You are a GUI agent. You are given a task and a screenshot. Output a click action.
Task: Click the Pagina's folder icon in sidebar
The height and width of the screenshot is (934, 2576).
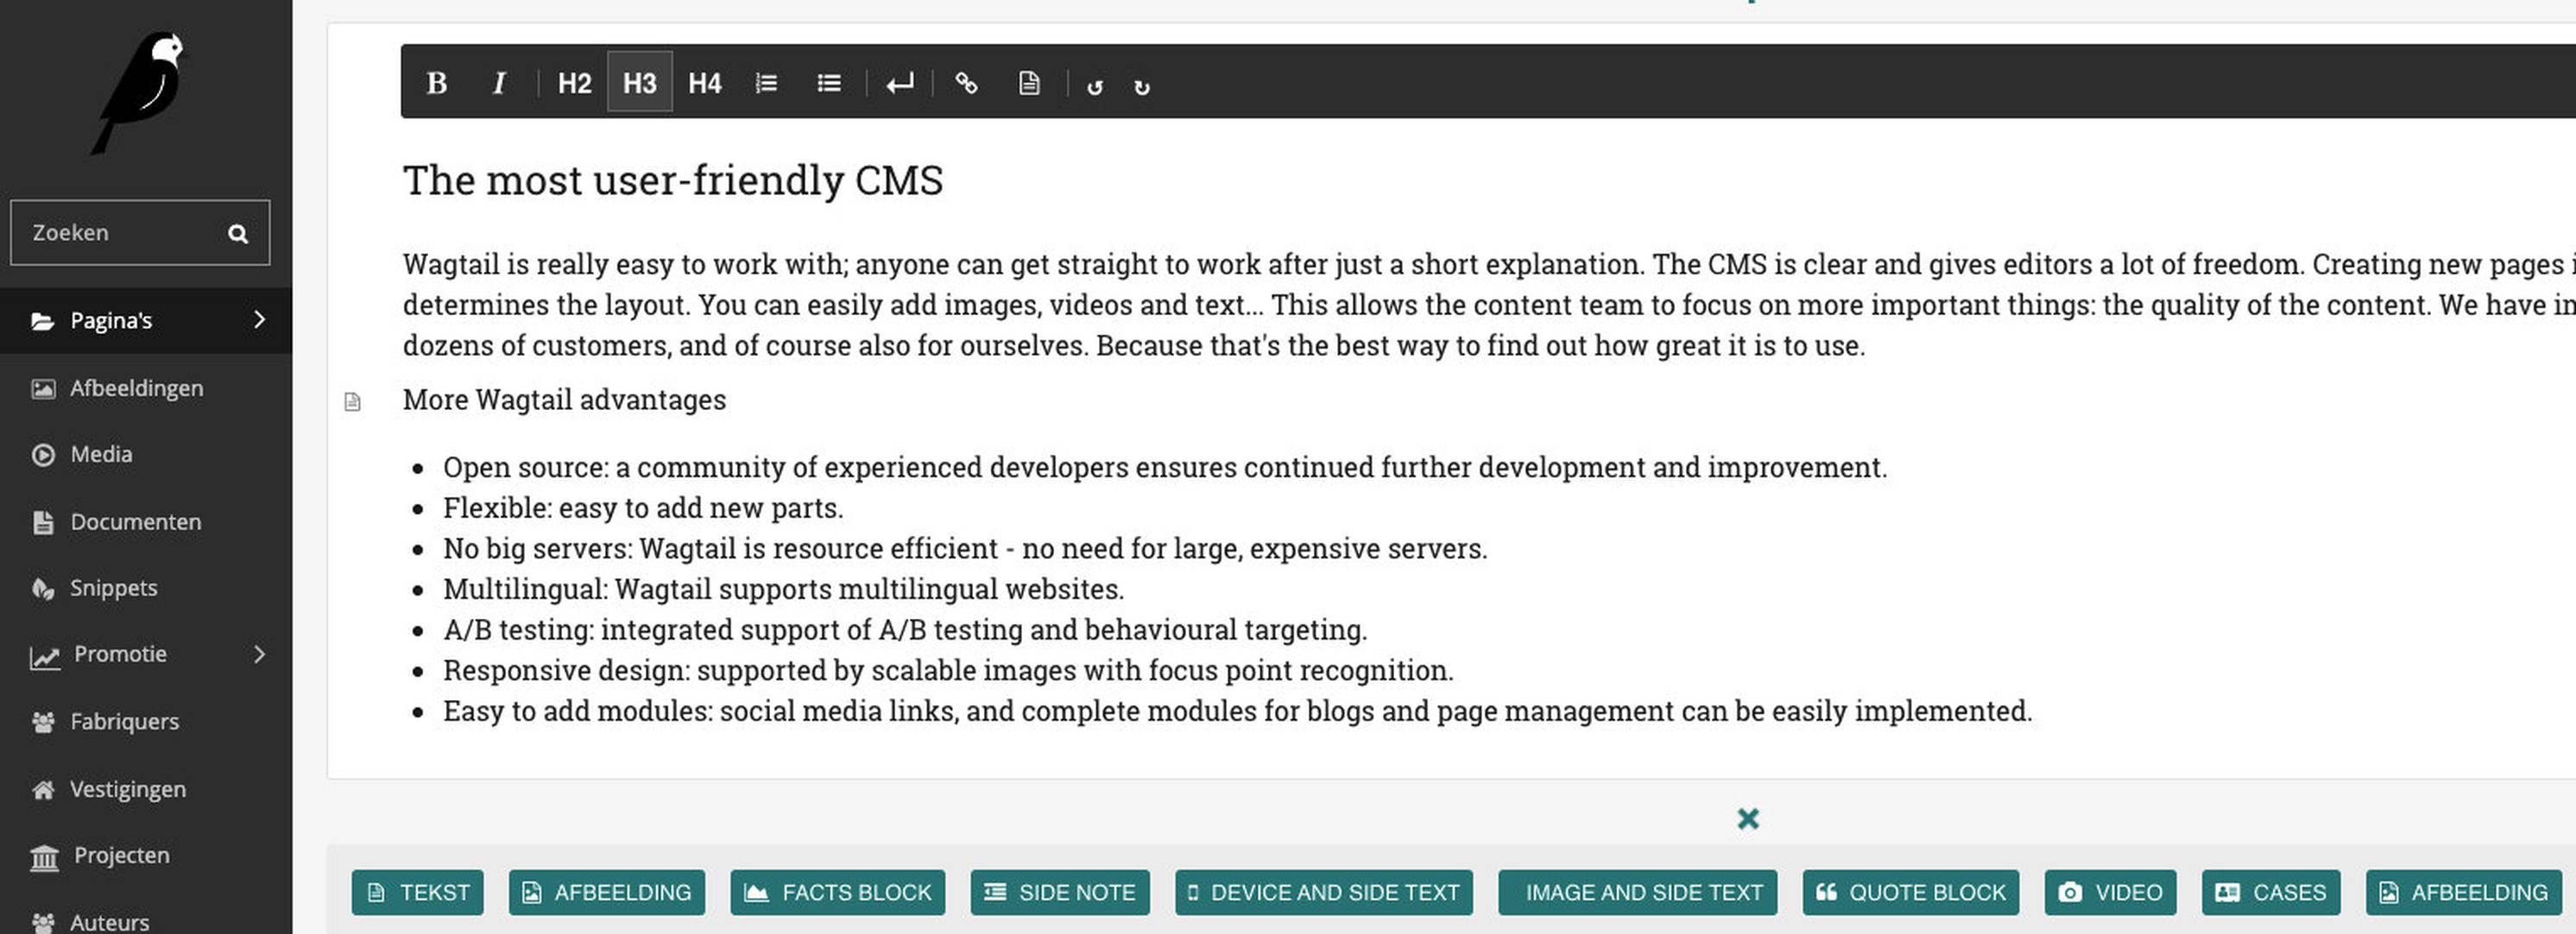click(x=43, y=321)
